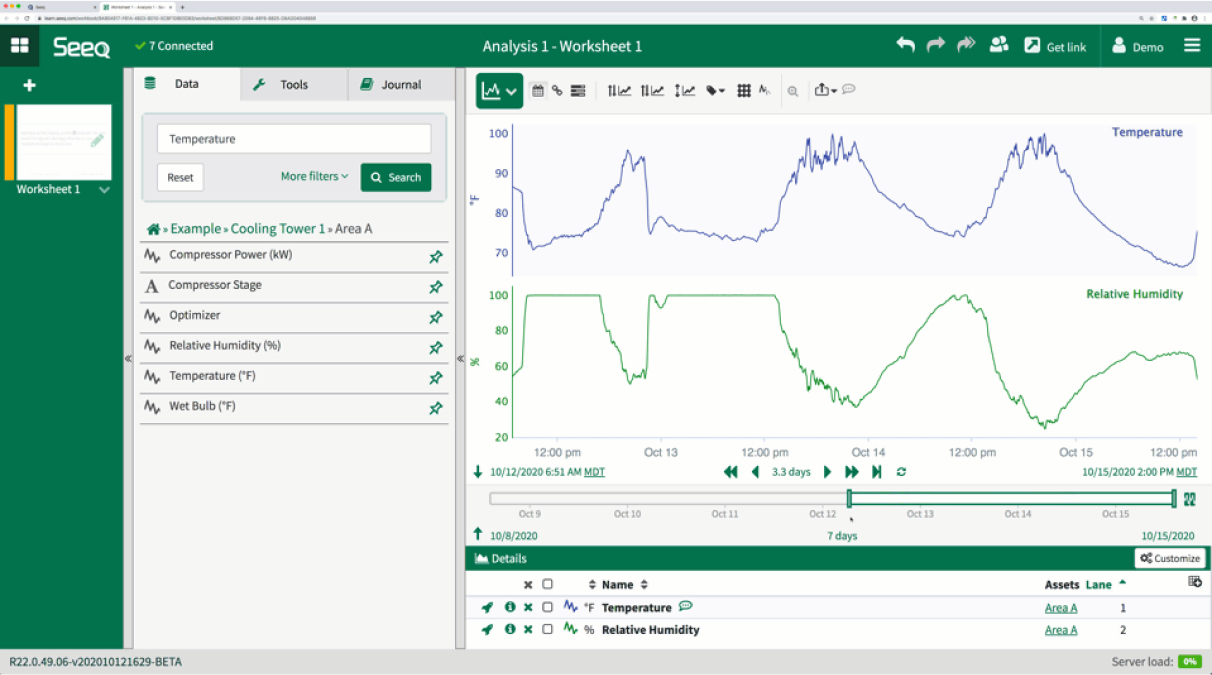This screenshot has width=1212, height=675.
Task: Click the left handle of range slider
Action: pyautogui.click(x=849, y=498)
